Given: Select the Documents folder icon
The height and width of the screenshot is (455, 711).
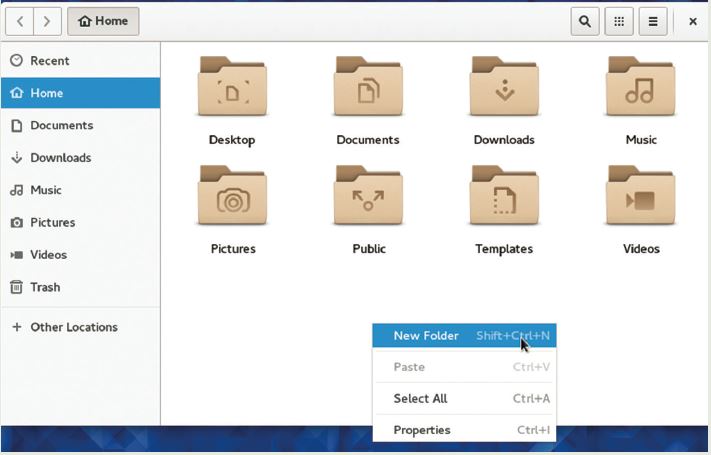Looking at the screenshot, I should pos(368,86).
